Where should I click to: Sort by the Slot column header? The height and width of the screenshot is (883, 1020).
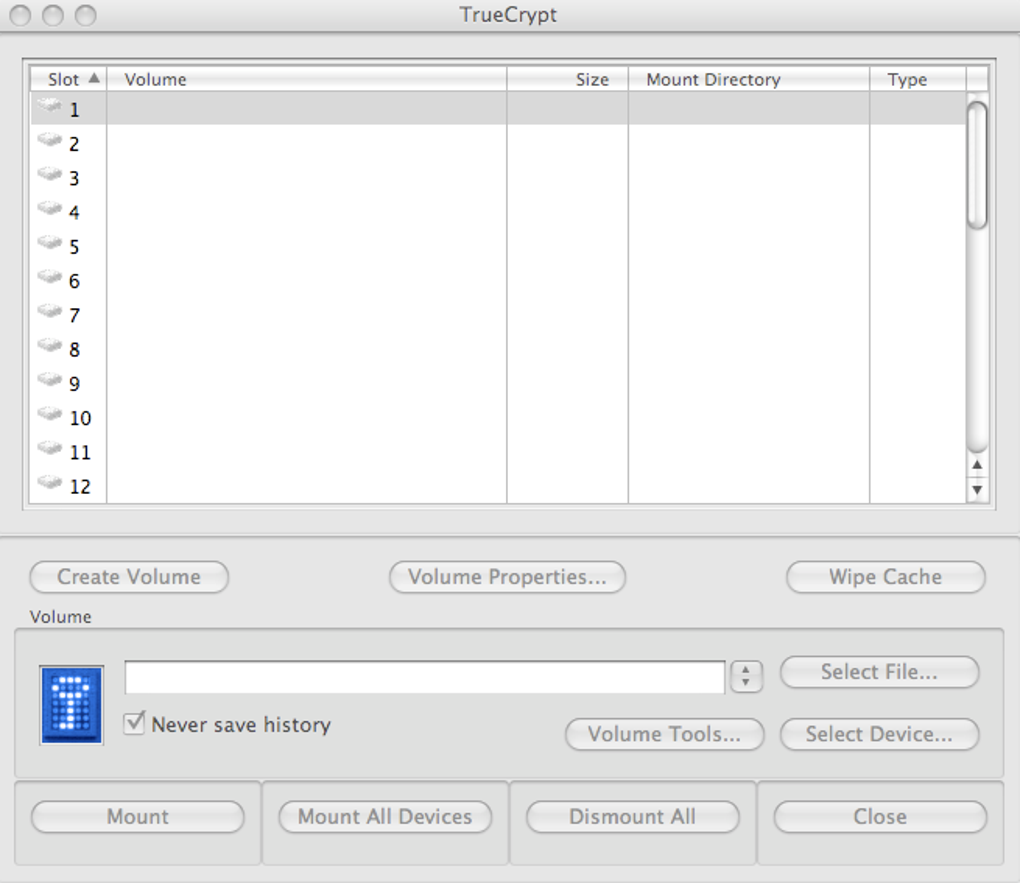click(x=68, y=79)
